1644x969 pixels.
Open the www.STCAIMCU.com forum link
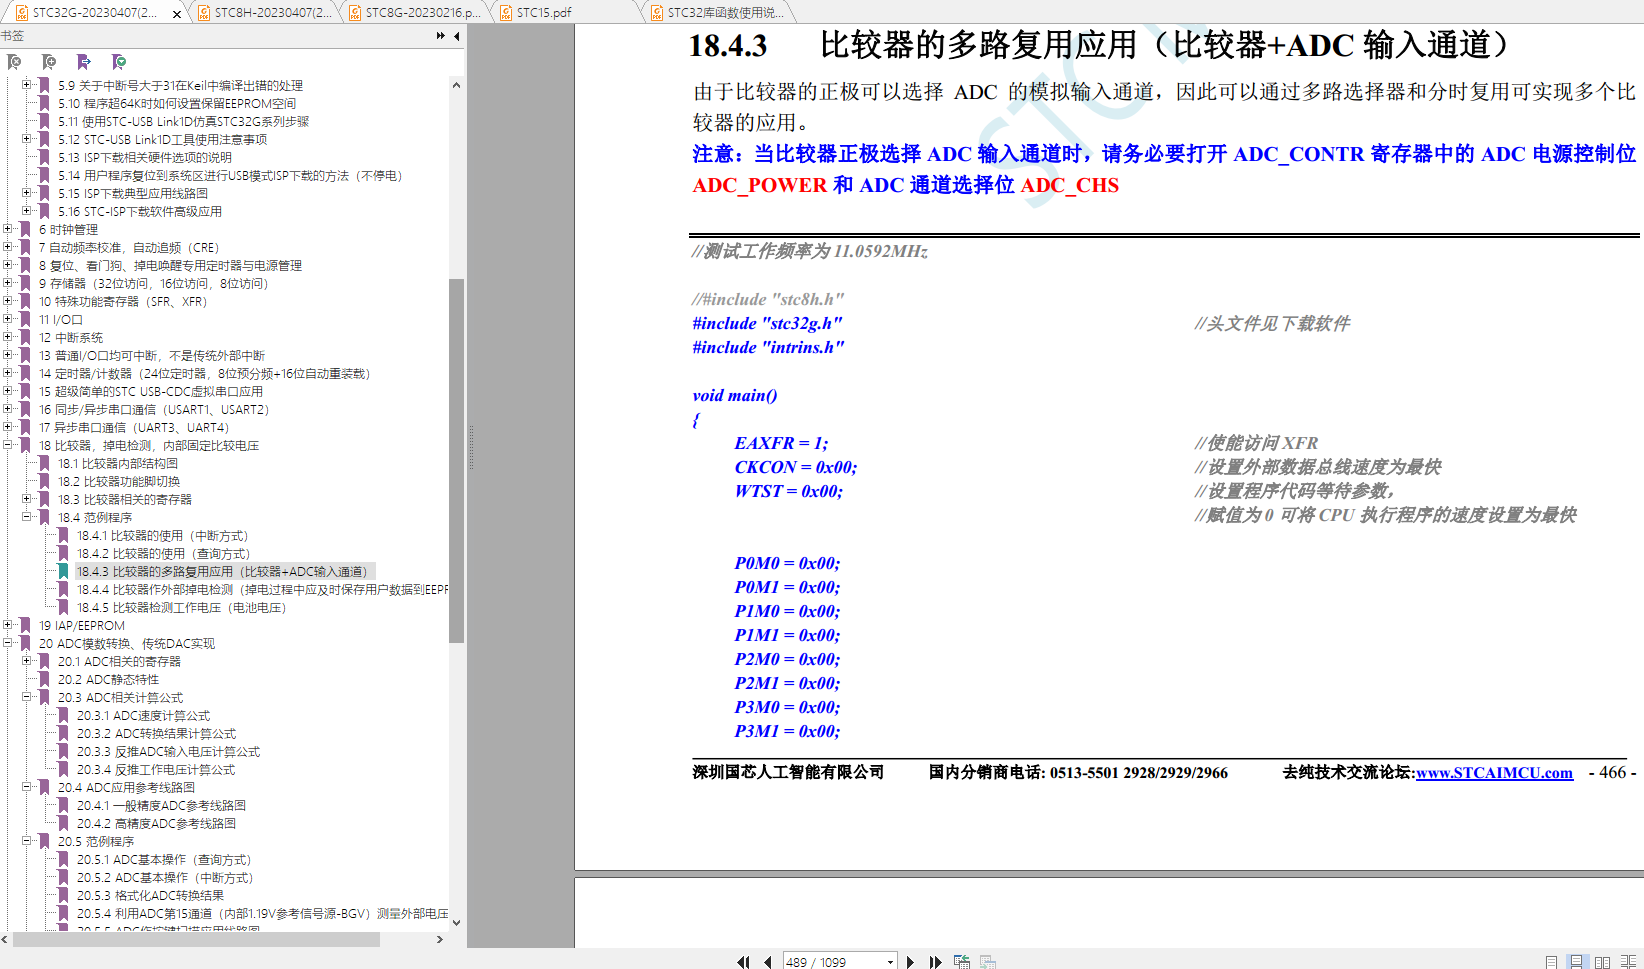(1494, 773)
